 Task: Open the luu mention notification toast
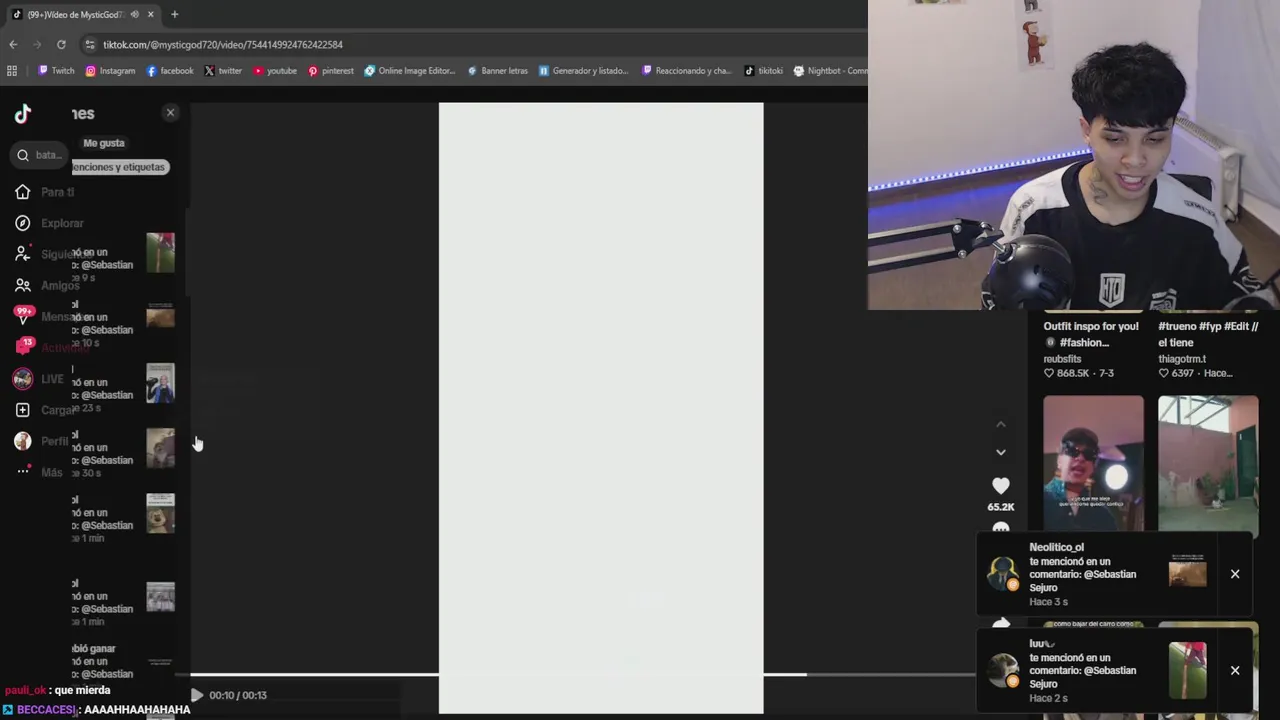click(1116, 670)
